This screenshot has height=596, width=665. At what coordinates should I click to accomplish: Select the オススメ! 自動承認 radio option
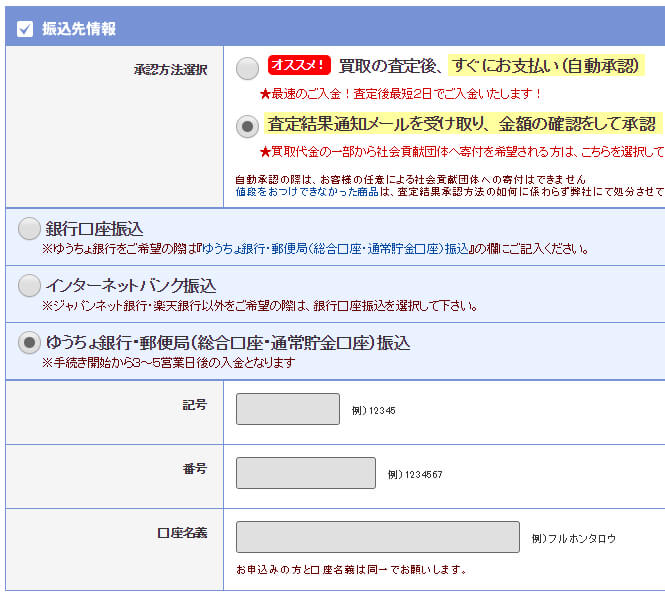(x=247, y=68)
